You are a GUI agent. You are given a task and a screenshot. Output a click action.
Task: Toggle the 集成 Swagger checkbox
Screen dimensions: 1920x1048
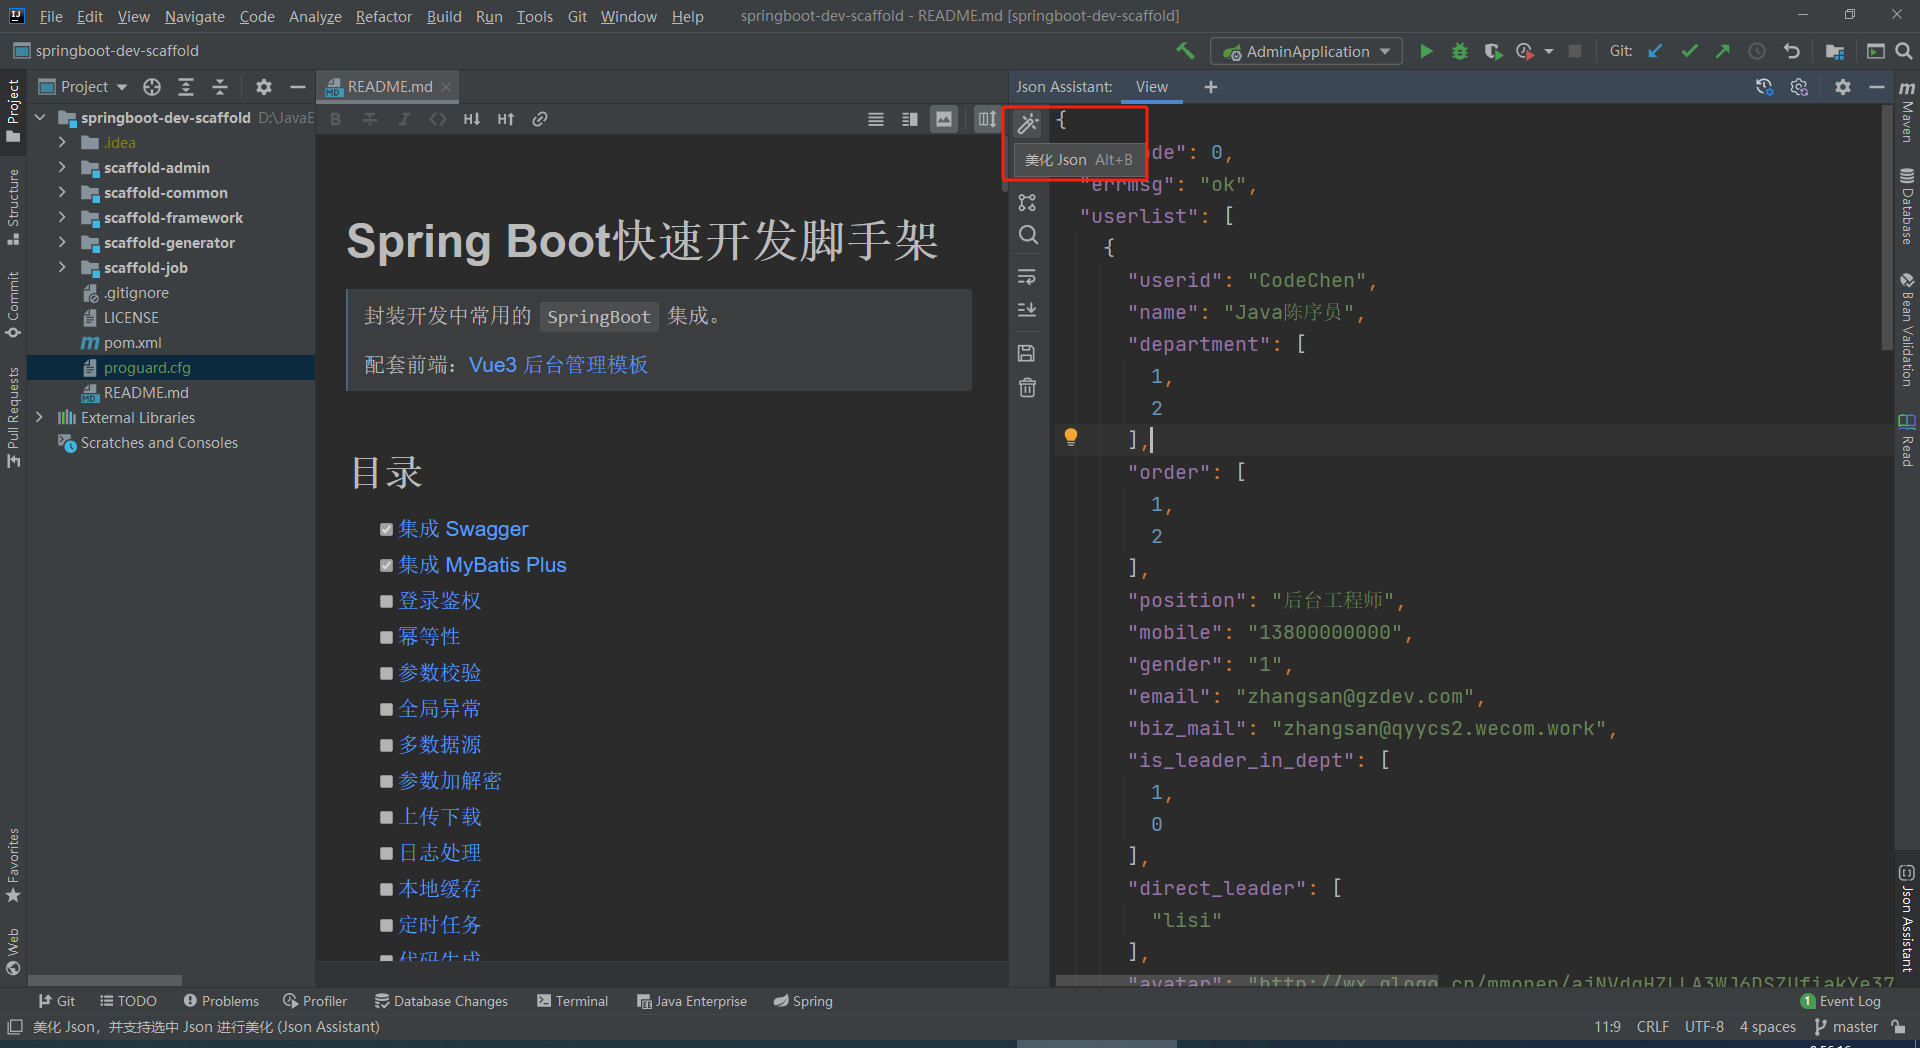(386, 529)
